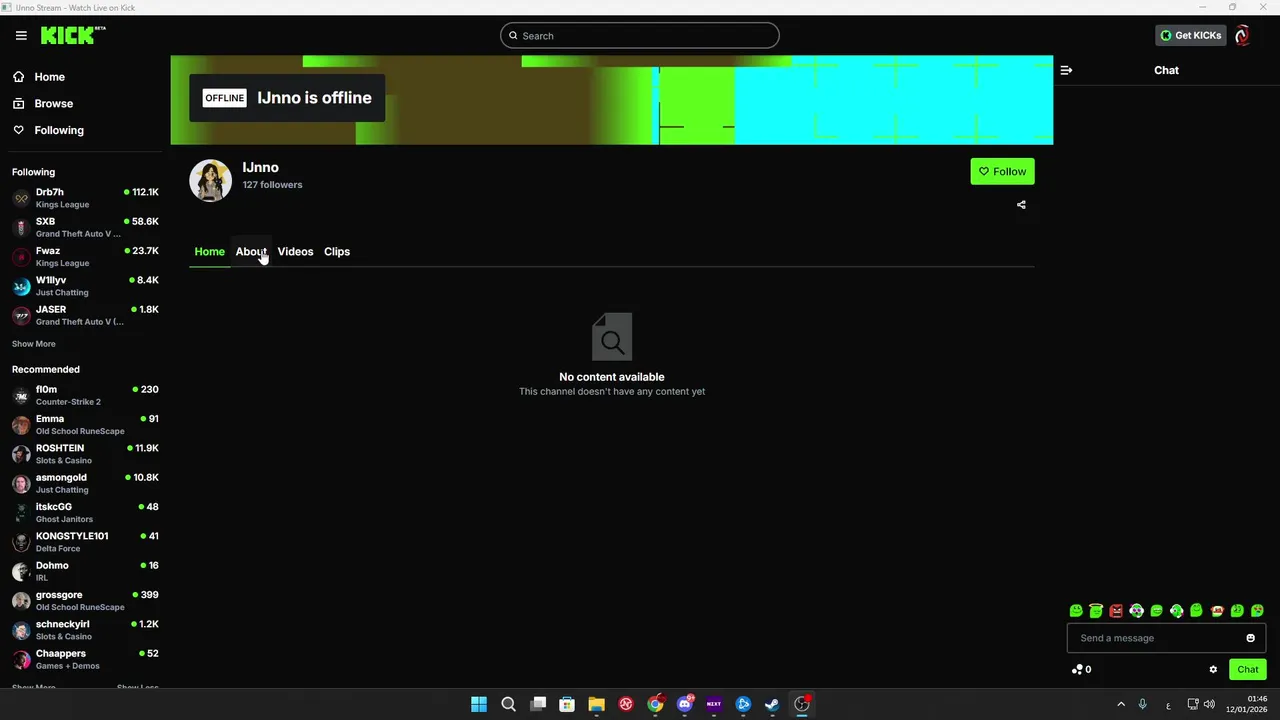Click the green Chat send button
This screenshot has width=1280, height=720.
pyautogui.click(x=1248, y=670)
